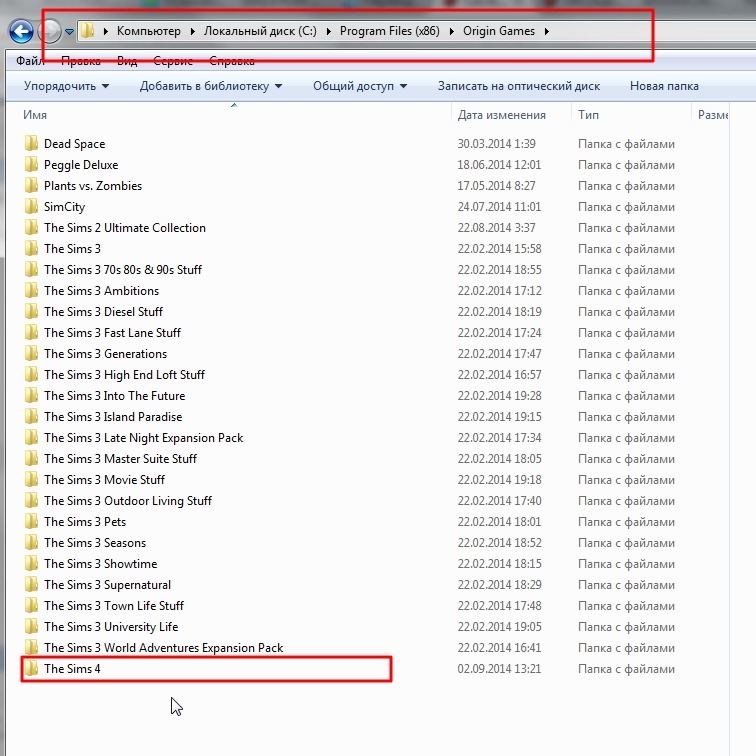This screenshot has width=756, height=756.
Task: Select The Sims 3 Into The Future folder icon
Action: [31, 395]
